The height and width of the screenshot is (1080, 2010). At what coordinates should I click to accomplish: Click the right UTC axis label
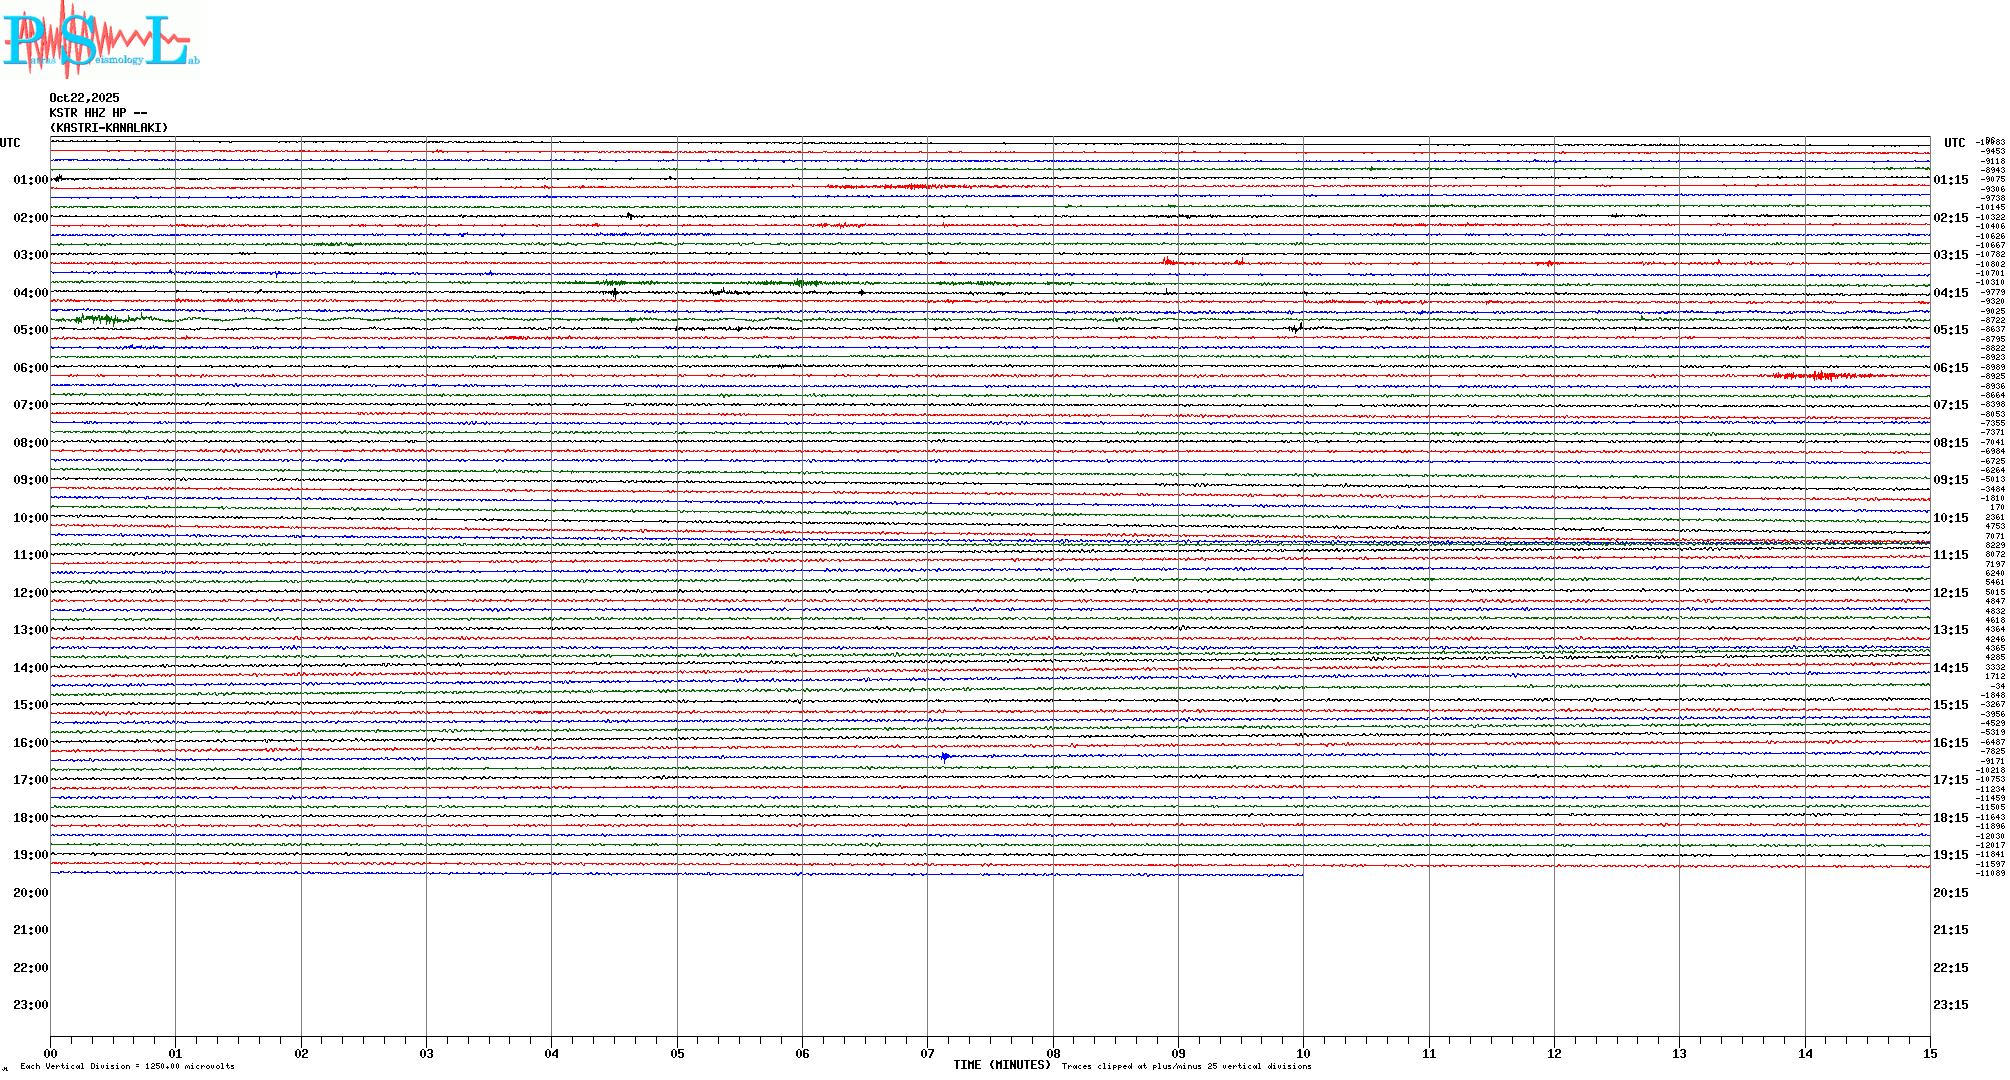click(x=1954, y=143)
